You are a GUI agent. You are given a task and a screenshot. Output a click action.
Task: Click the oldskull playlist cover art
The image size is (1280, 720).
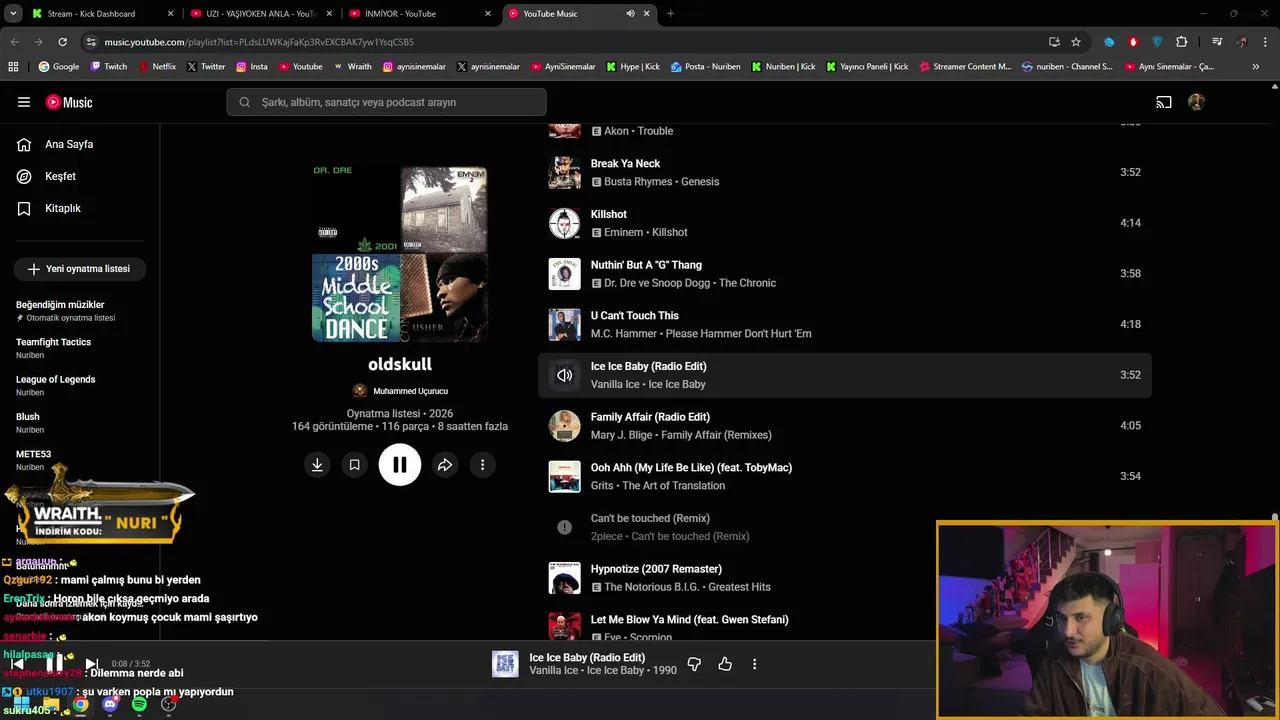400,254
